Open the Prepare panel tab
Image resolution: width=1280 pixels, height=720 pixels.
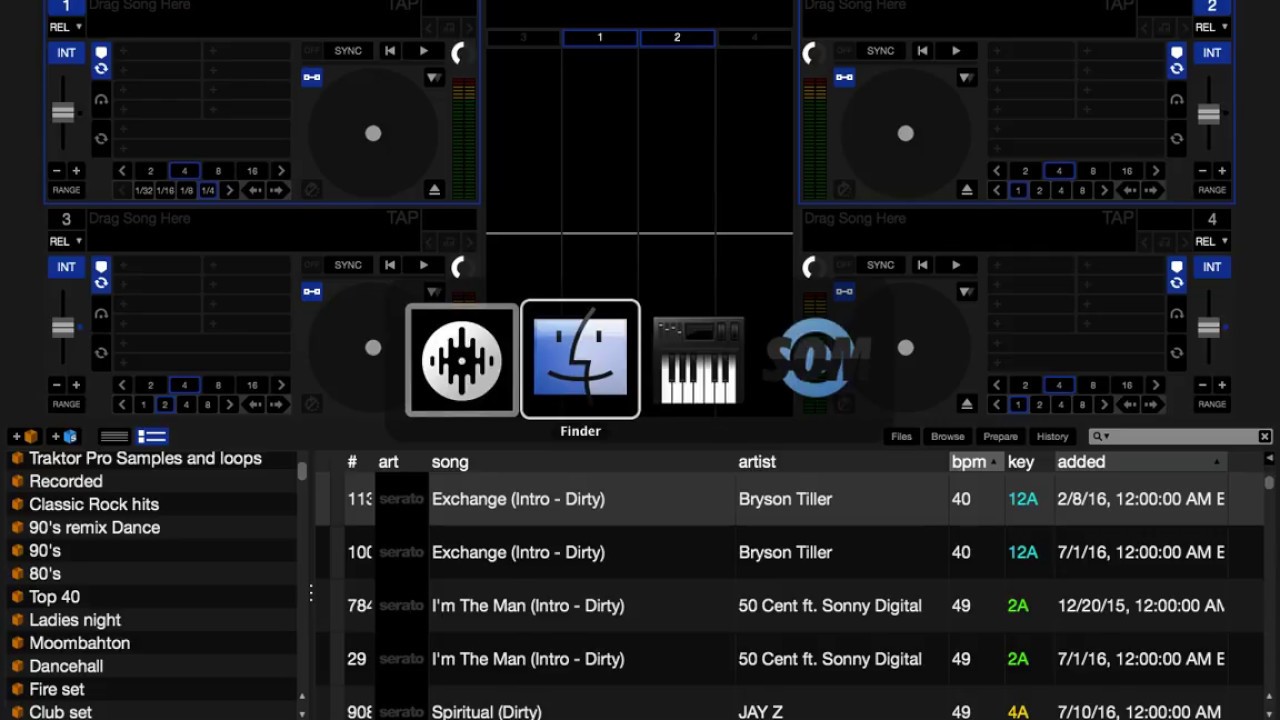1000,436
